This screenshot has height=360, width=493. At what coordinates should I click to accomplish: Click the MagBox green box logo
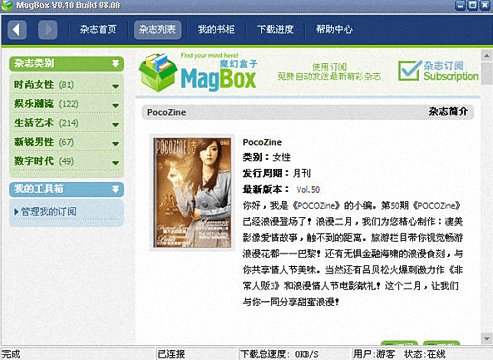tap(158, 73)
